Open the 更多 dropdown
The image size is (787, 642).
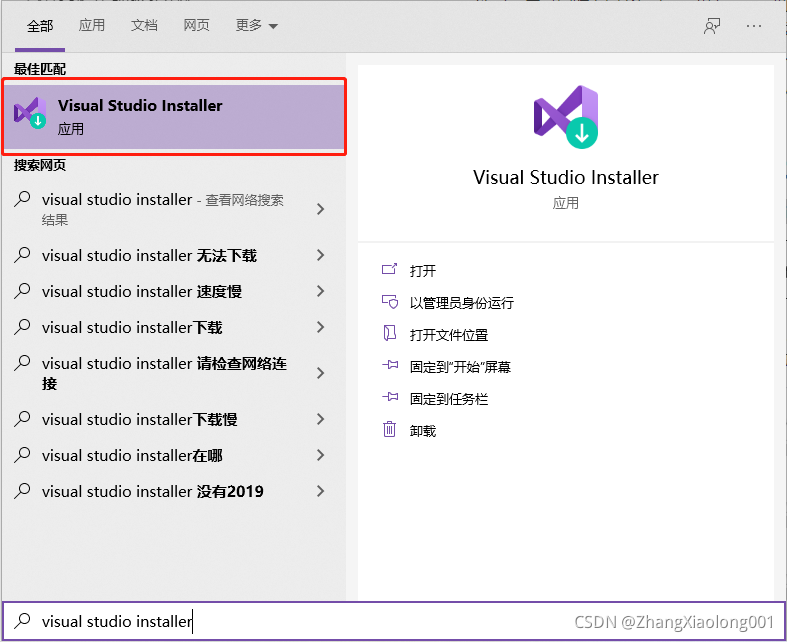[x=256, y=25]
